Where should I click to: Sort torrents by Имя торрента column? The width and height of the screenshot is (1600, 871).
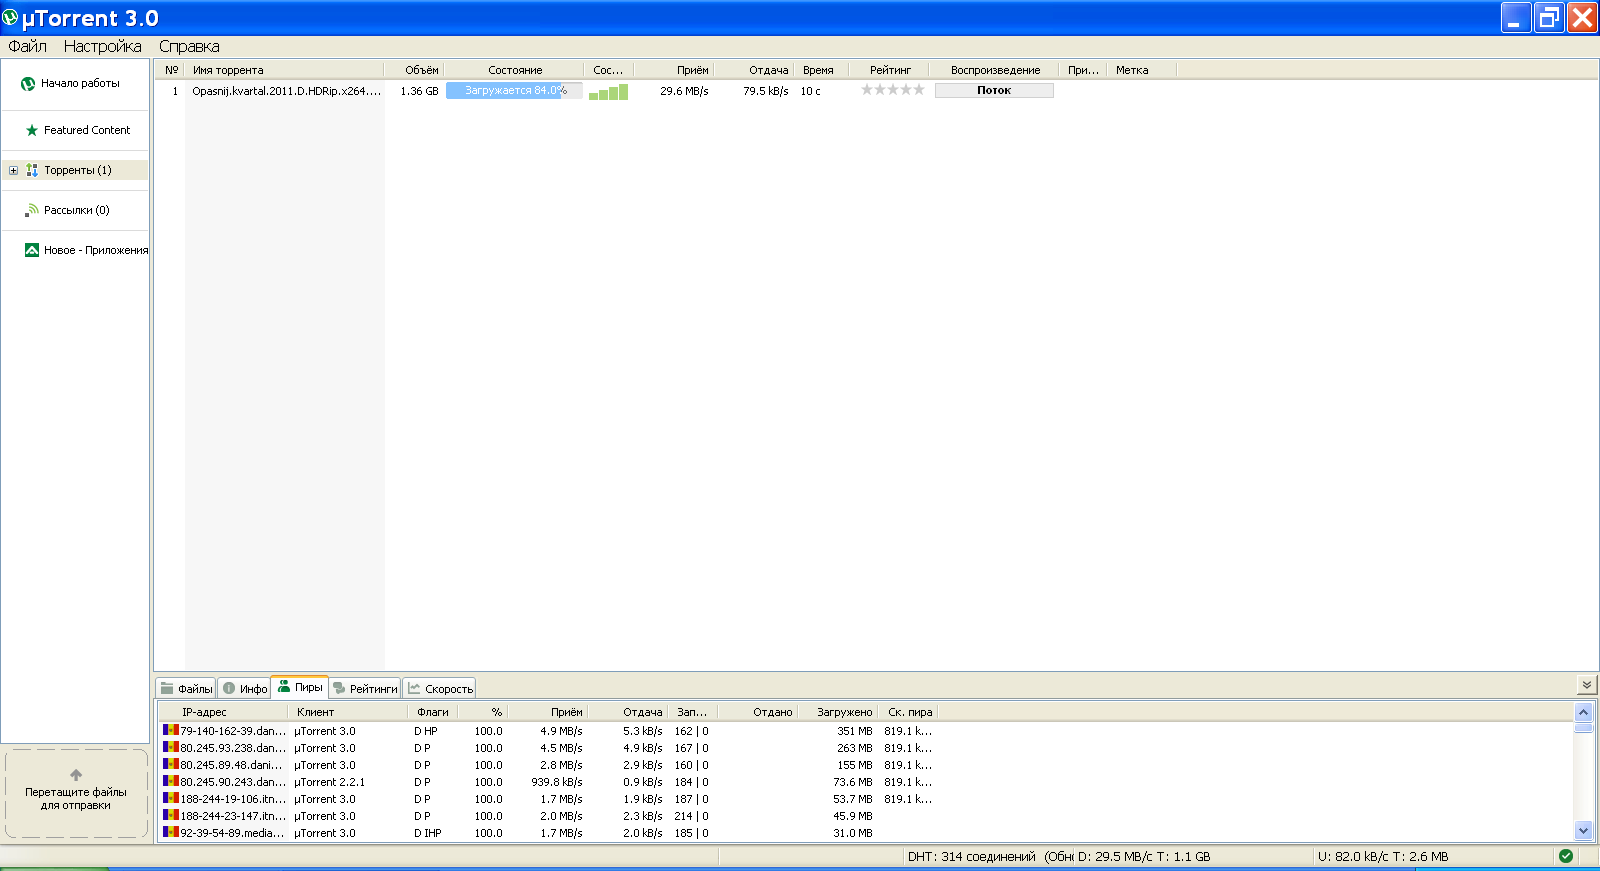tap(285, 70)
